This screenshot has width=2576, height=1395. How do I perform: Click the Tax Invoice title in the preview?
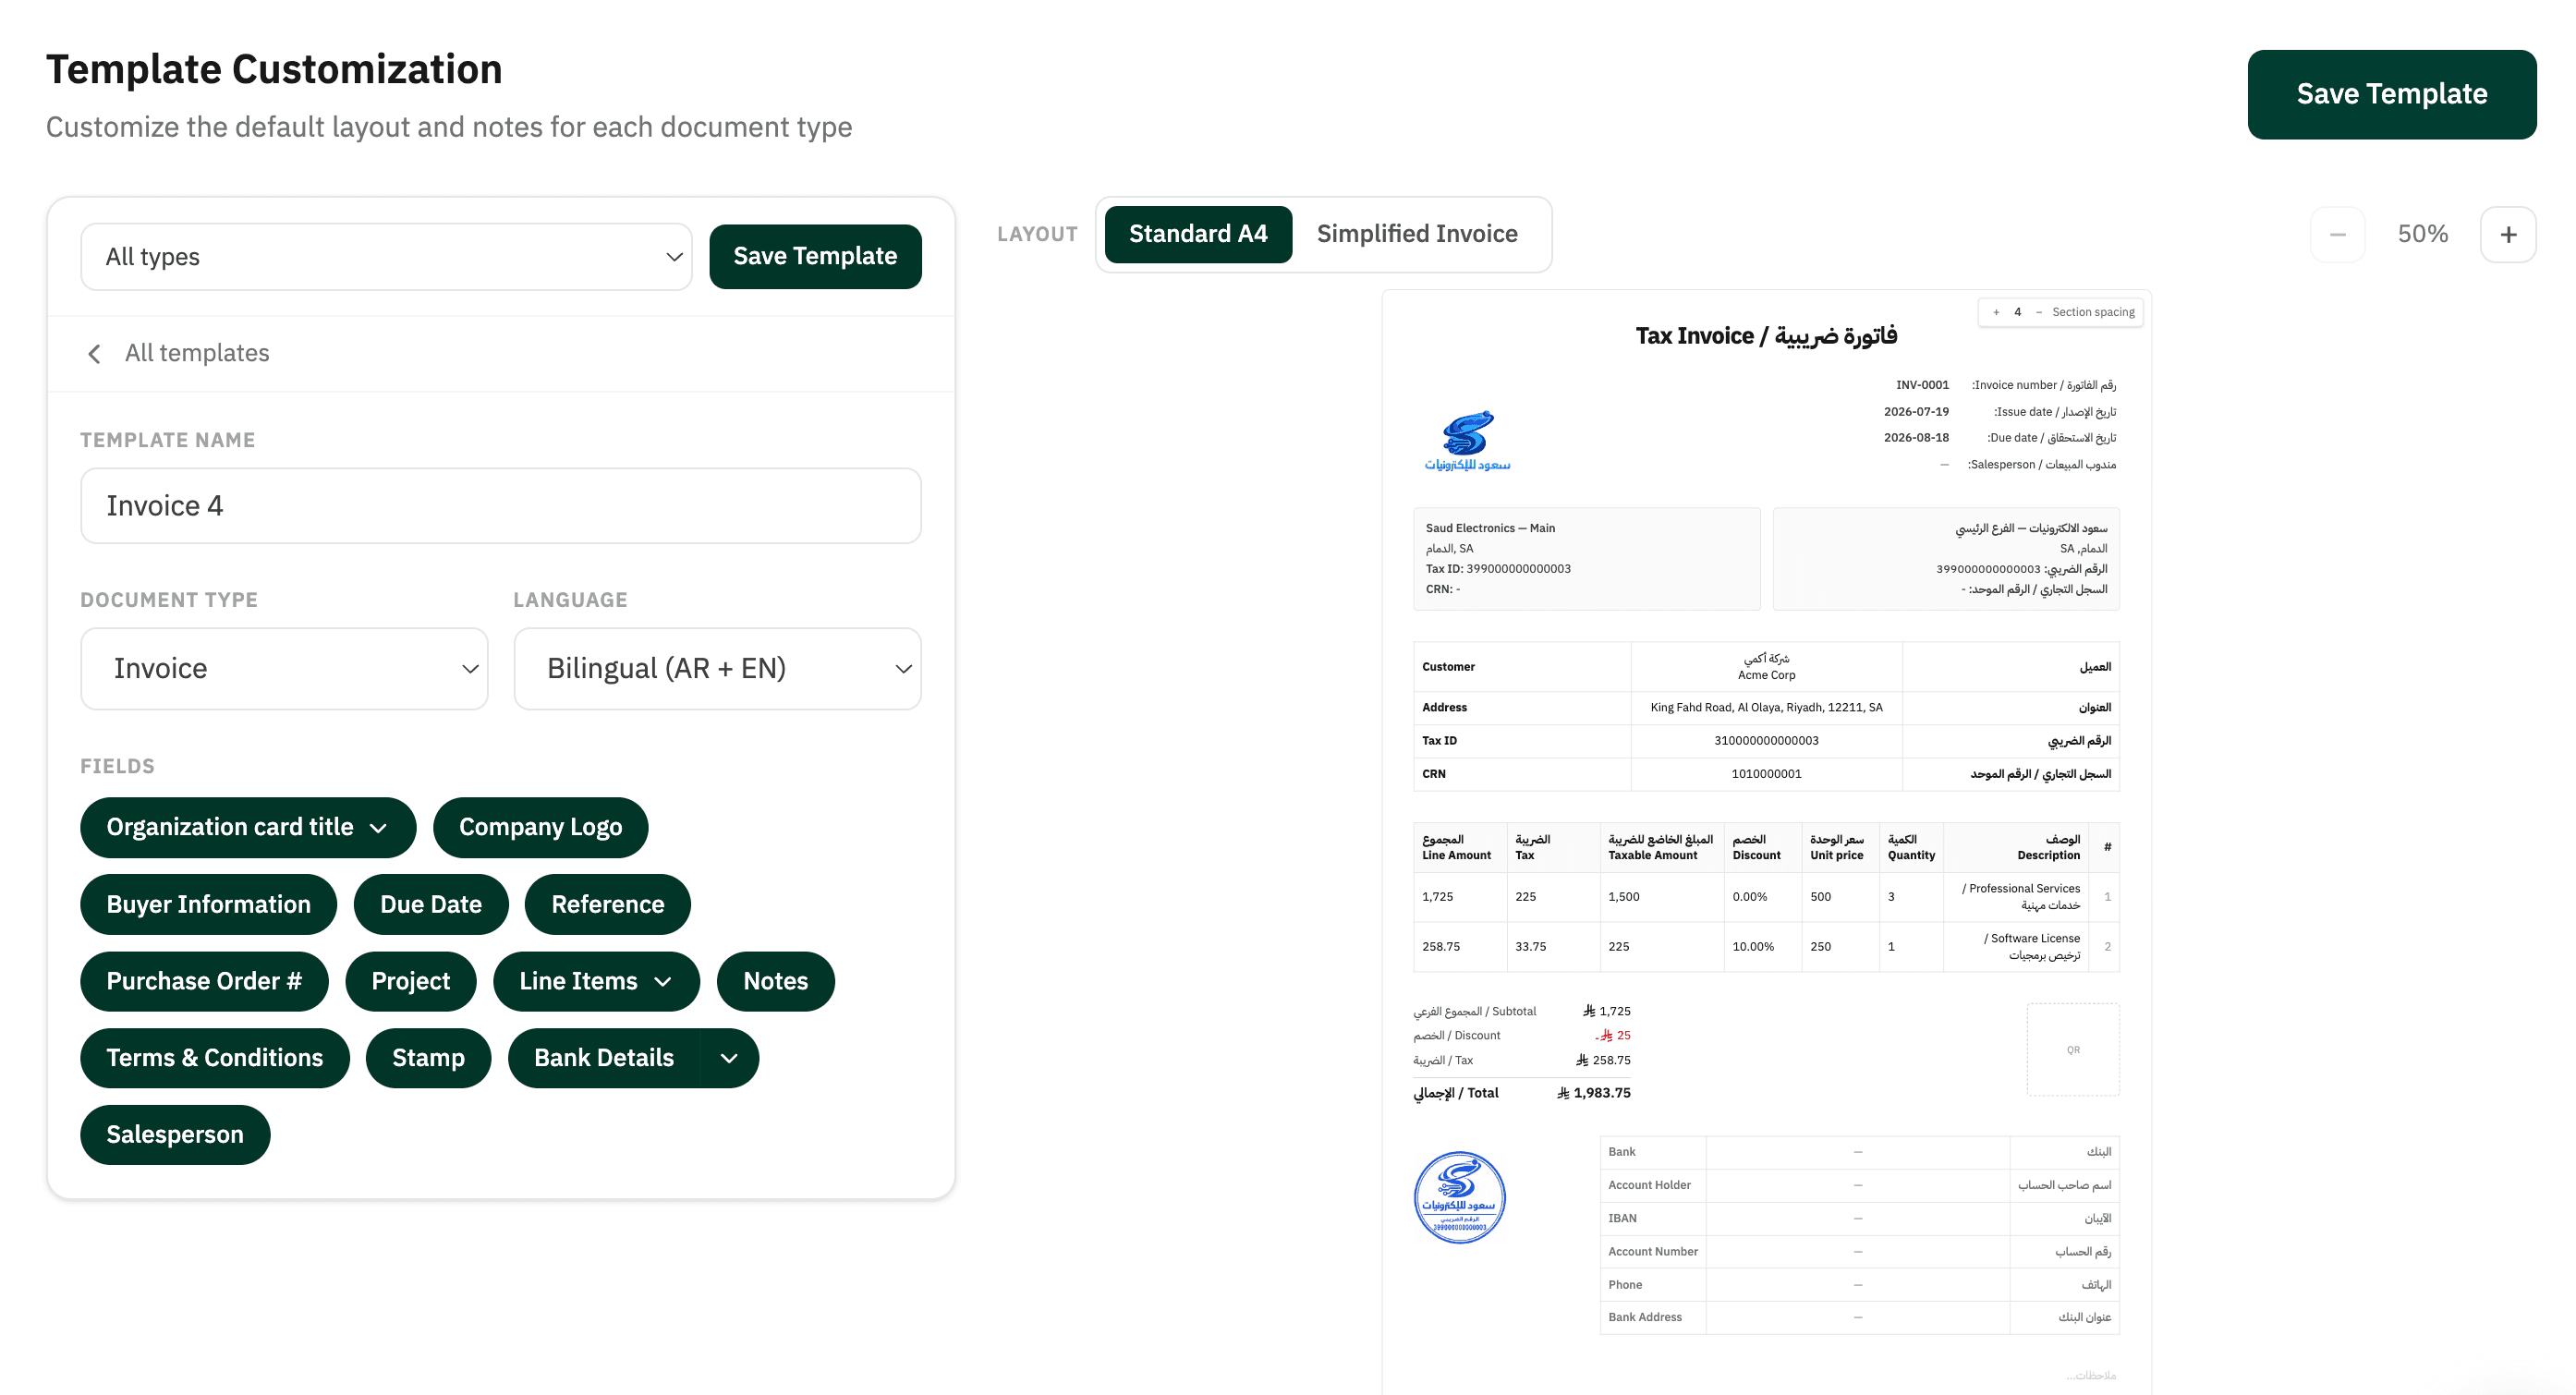pos(1766,336)
